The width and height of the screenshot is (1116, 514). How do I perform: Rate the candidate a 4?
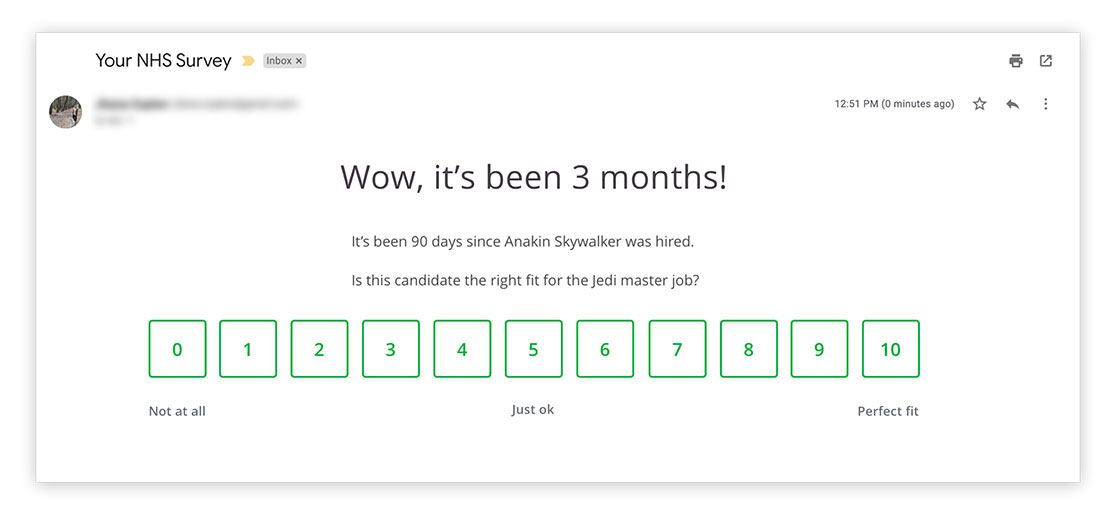(x=462, y=349)
